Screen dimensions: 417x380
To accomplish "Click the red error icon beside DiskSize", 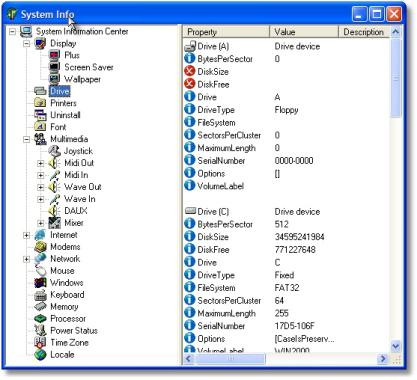I will point(189,71).
